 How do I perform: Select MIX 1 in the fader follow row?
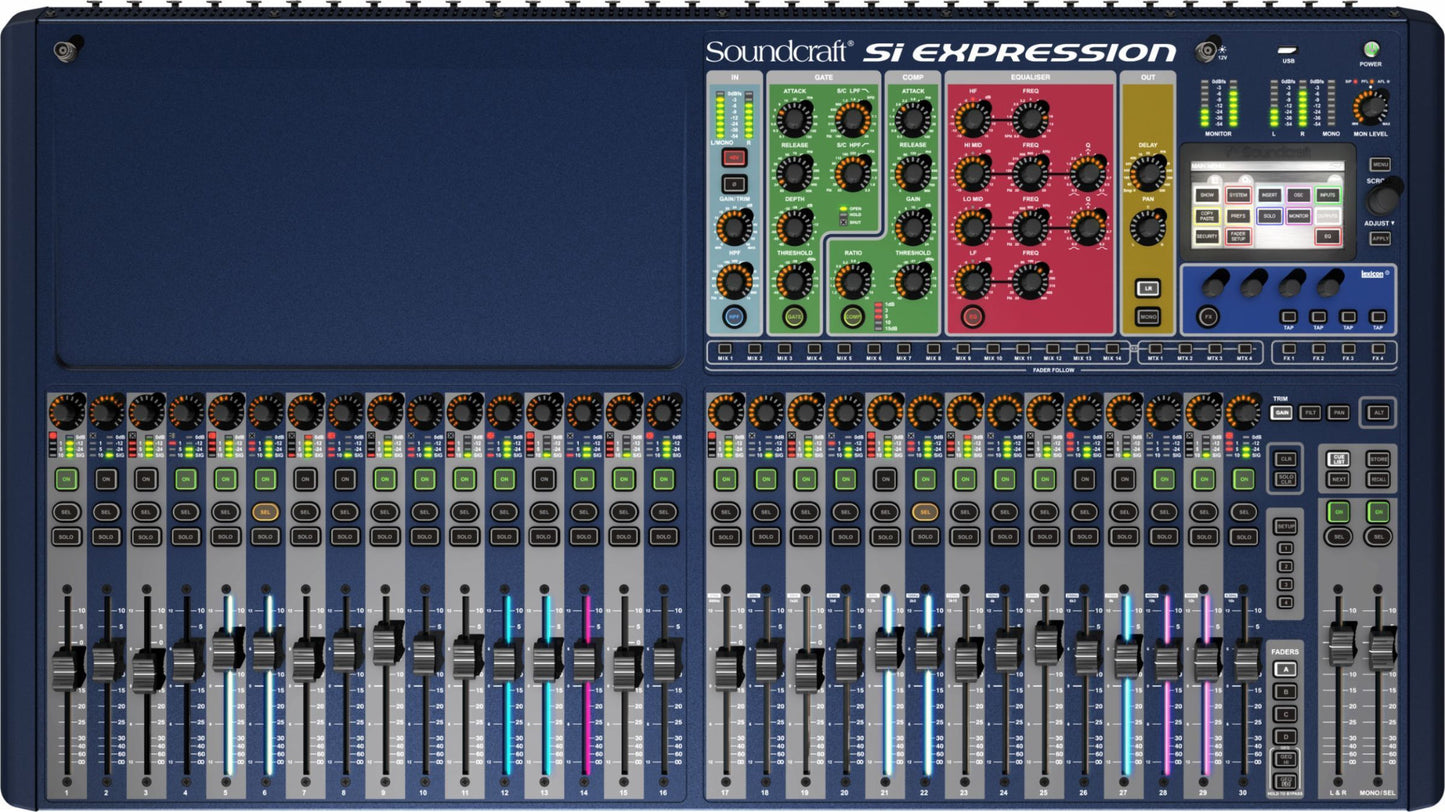[x=727, y=347]
